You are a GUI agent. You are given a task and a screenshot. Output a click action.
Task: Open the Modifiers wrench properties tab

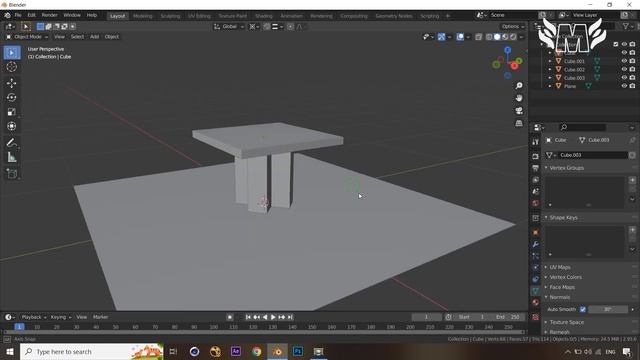click(536, 244)
